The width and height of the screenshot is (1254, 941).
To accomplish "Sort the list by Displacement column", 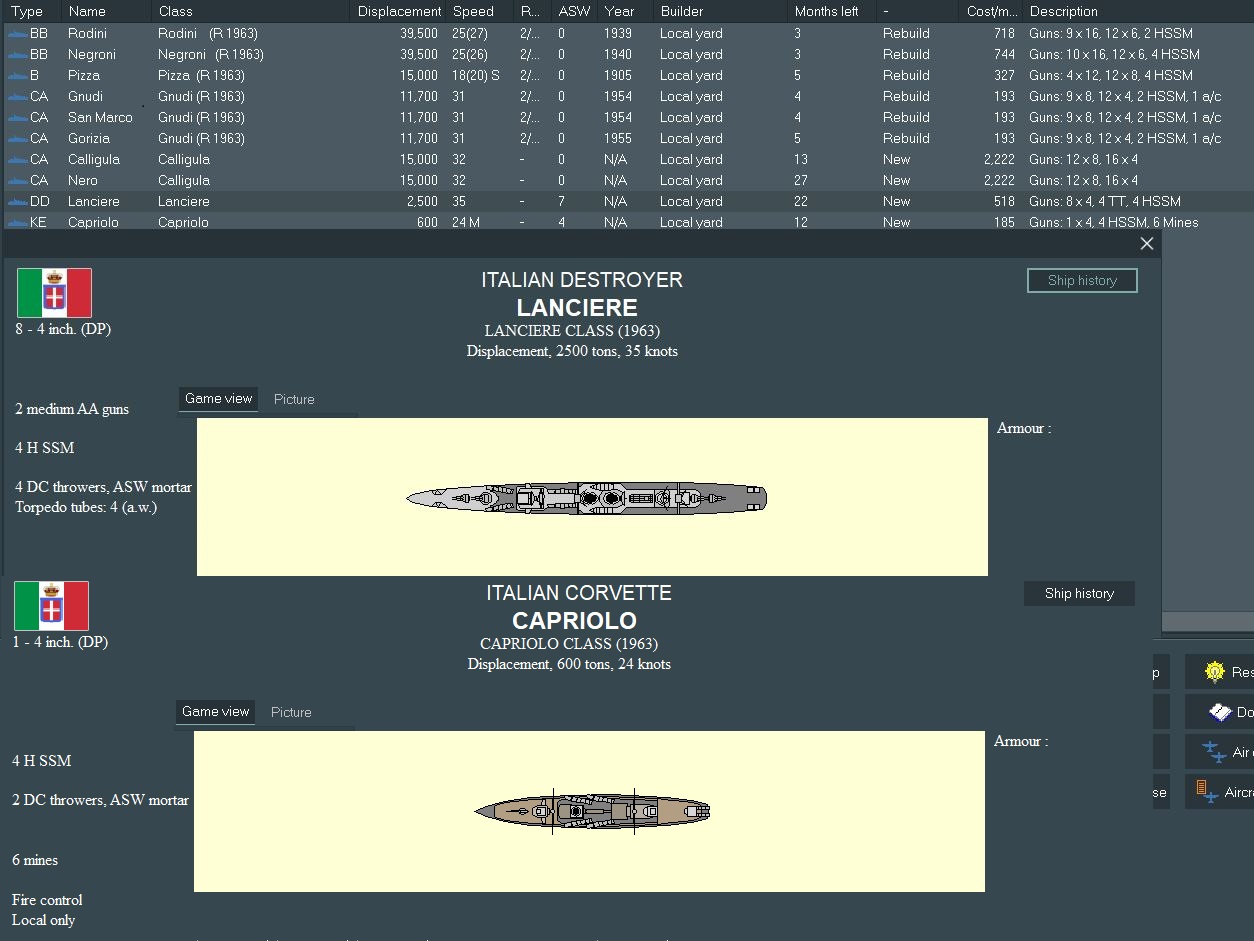I will pyautogui.click(x=399, y=11).
